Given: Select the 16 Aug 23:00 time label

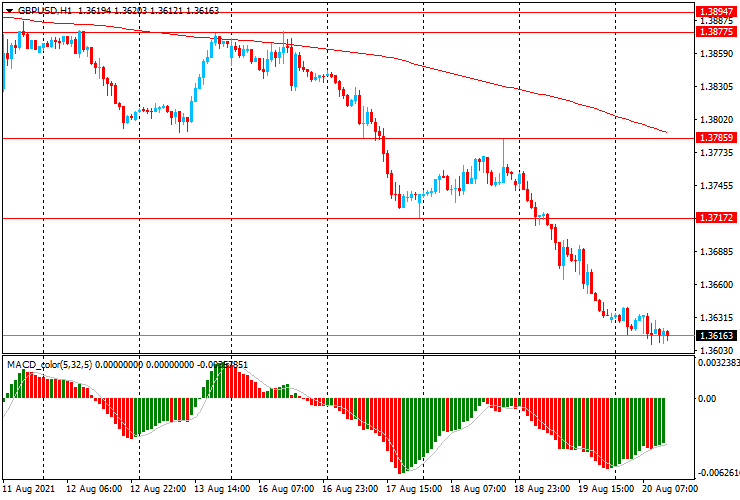Looking at the screenshot, I should 350,488.
